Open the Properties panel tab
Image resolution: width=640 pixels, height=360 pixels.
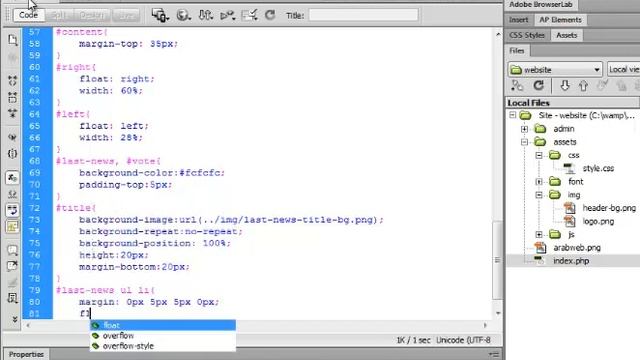point(26,354)
